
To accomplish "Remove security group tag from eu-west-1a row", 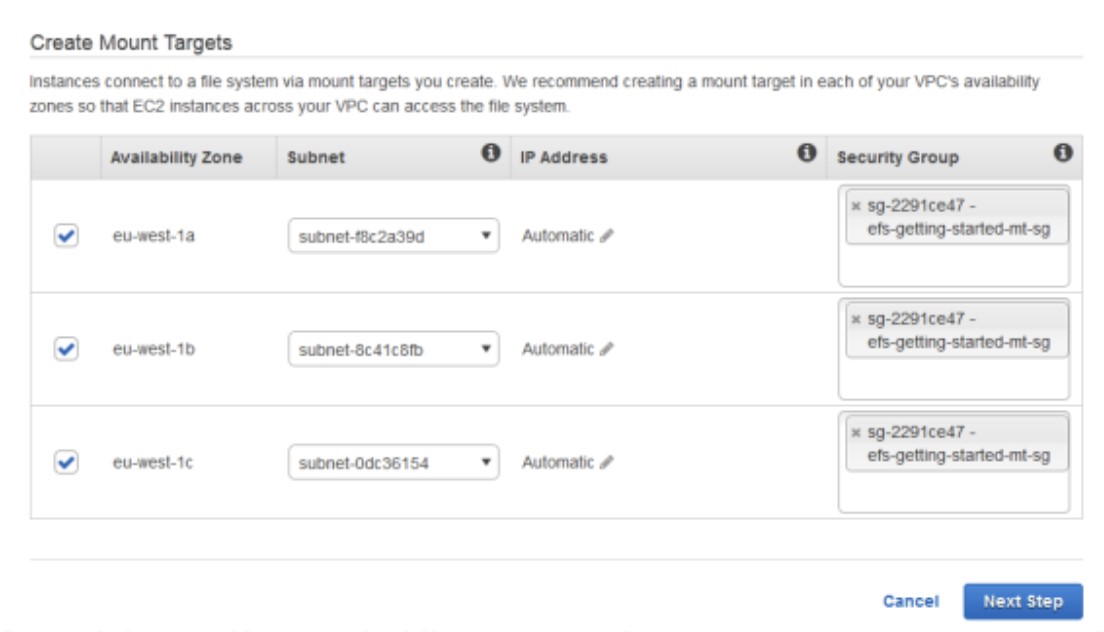I will pos(856,207).
